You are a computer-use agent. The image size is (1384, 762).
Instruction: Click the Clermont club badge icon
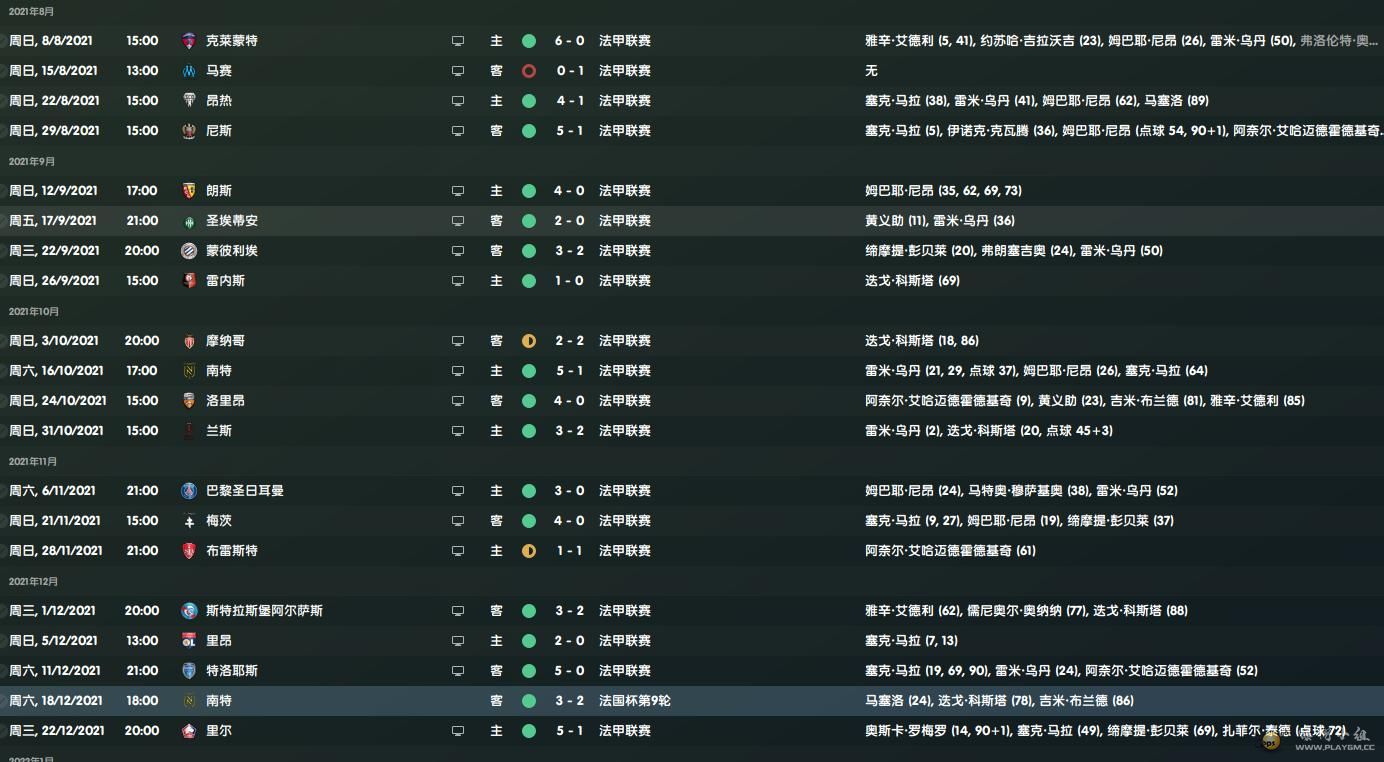[189, 41]
